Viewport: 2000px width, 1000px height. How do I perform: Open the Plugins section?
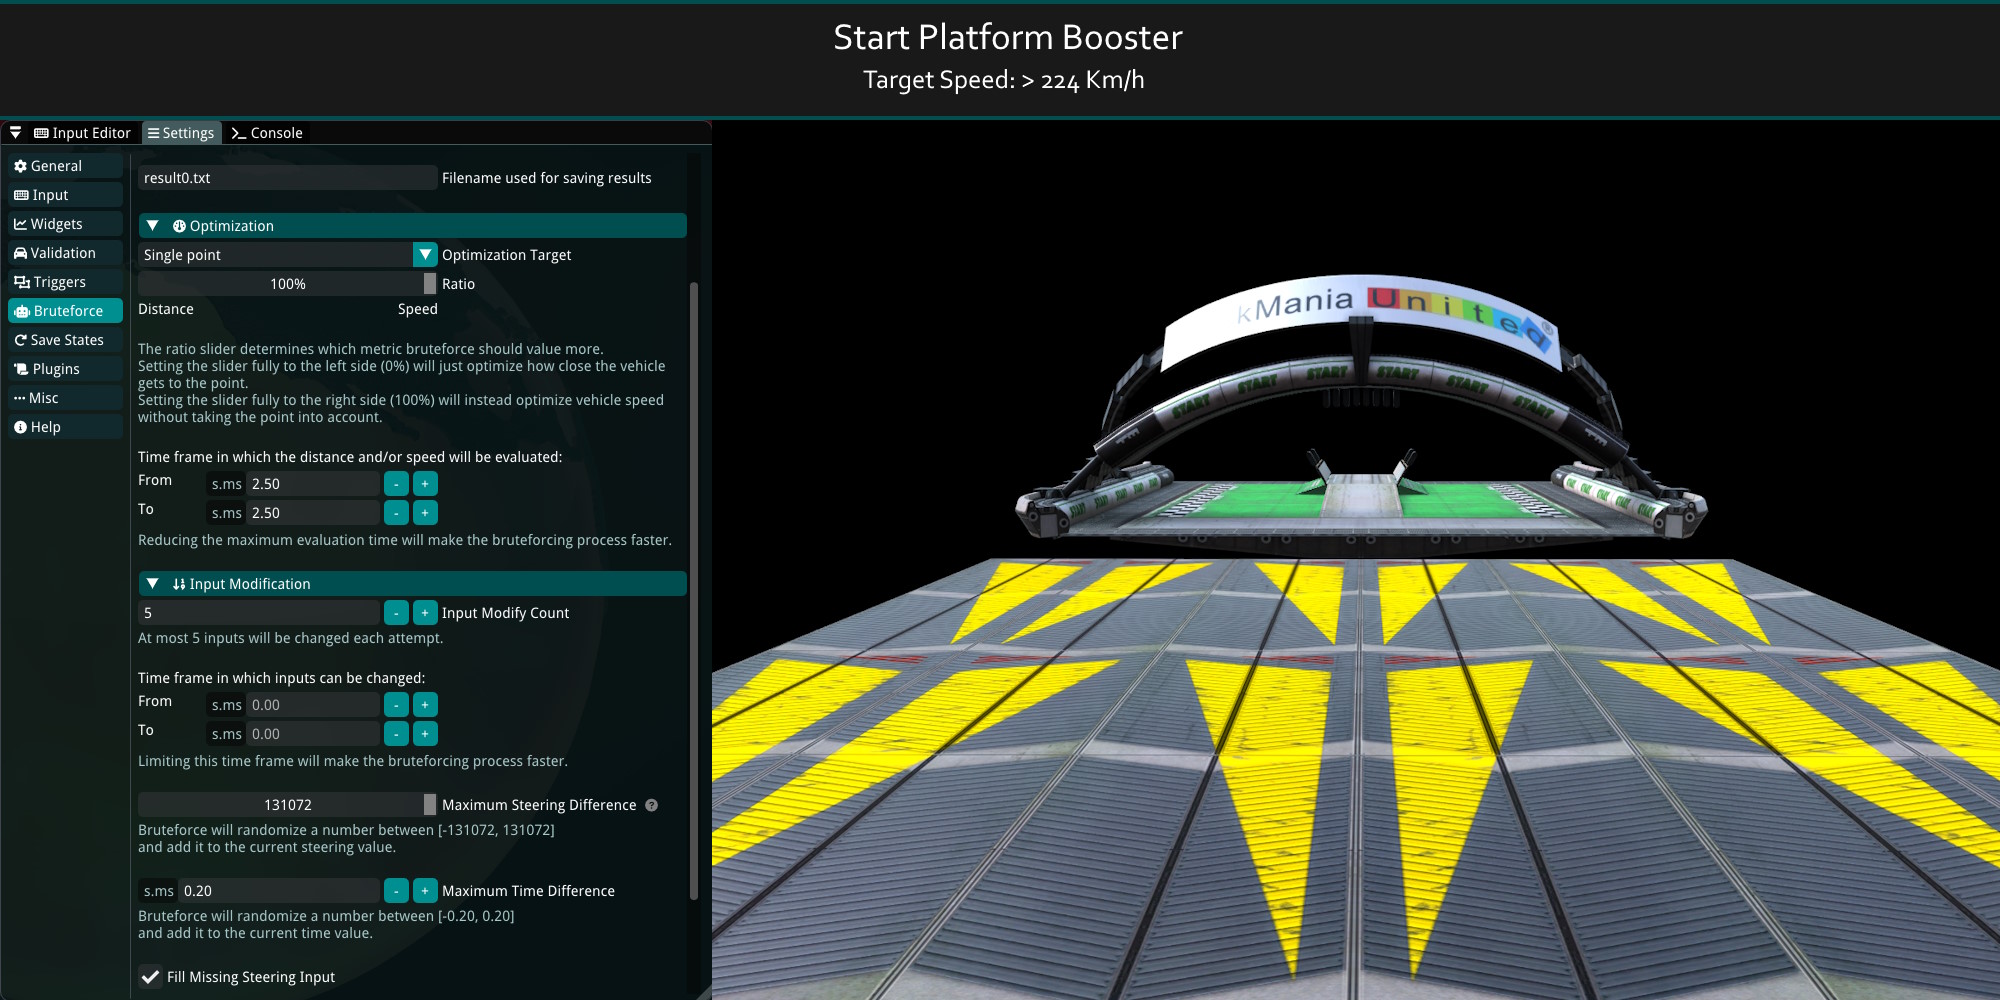(65, 369)
